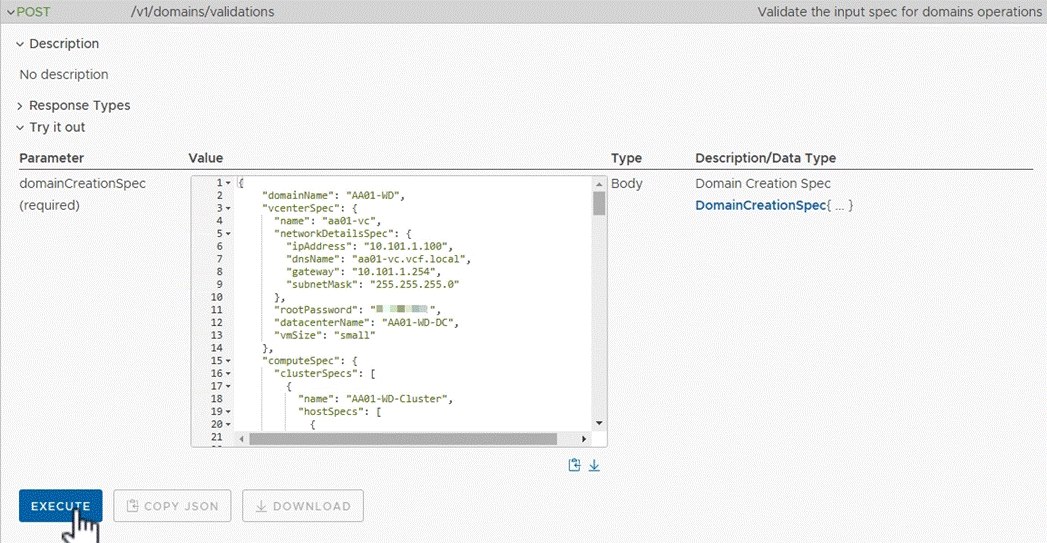Click the COPY JSON button
This screenshot has width=1047, height=543.
(172, 506)
